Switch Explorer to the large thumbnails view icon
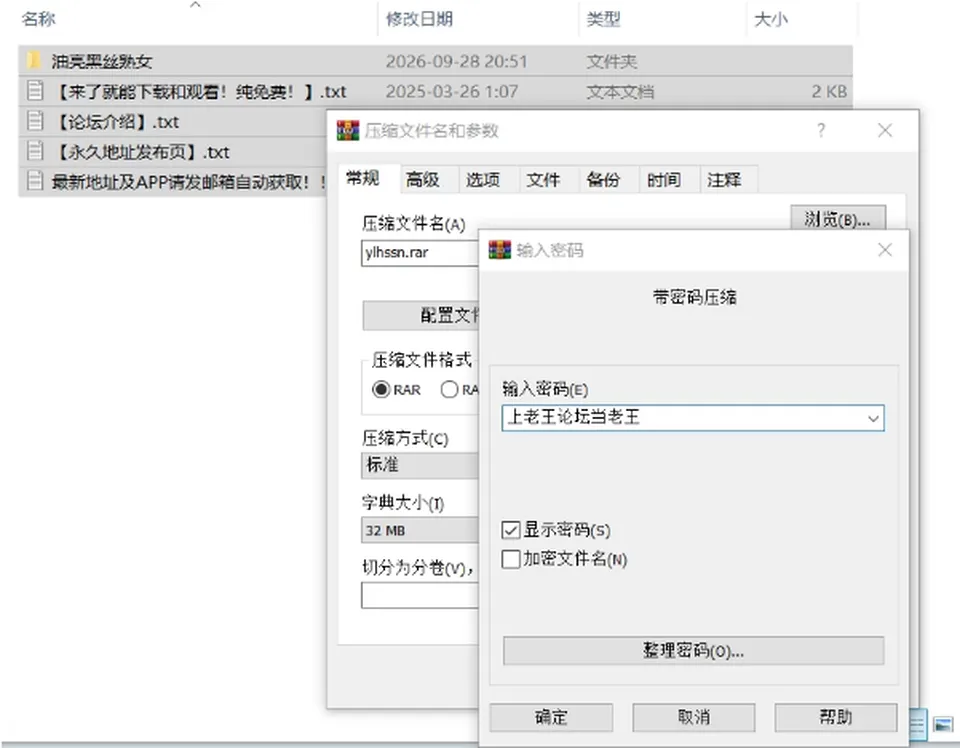The width and height of the screenshot is (960, 748). (943, 725)
